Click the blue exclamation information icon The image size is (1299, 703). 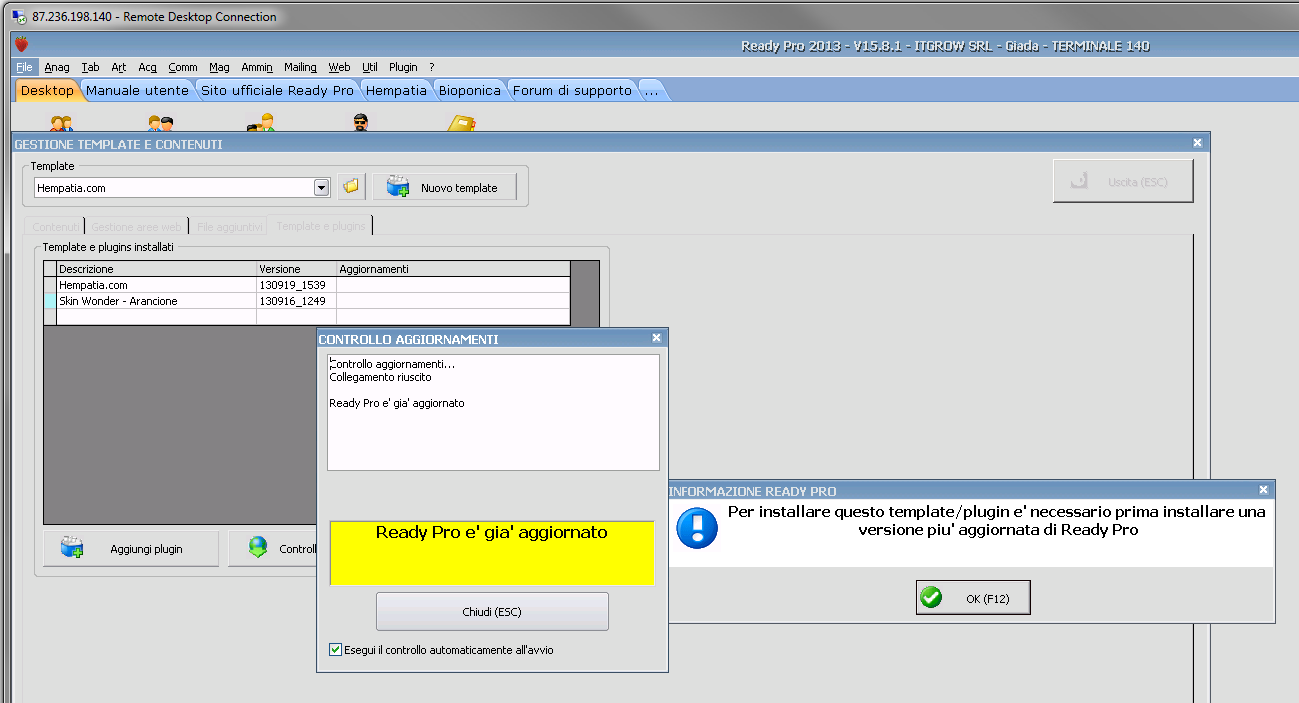[697, 527]
